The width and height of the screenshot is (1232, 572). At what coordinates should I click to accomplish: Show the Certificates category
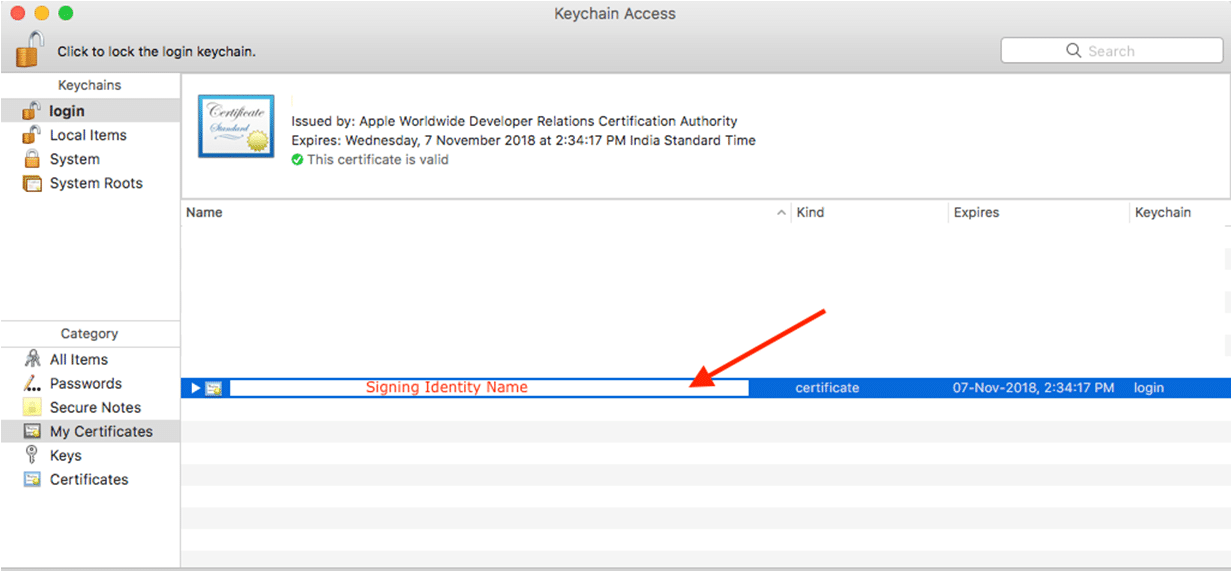90,479
